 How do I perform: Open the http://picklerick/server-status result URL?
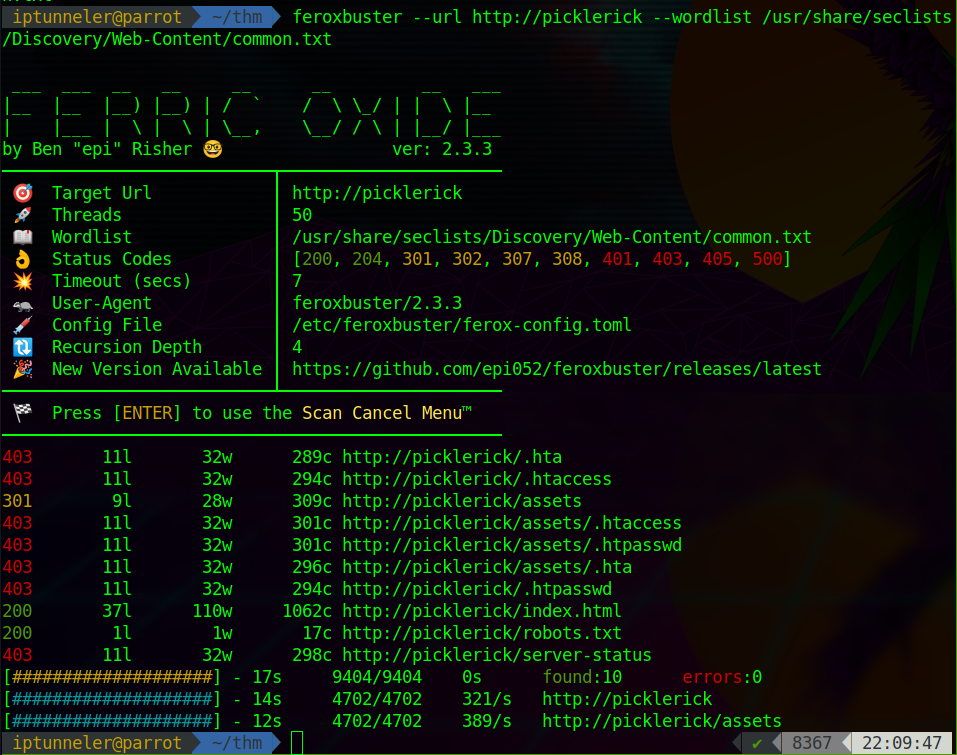point(497,655)
